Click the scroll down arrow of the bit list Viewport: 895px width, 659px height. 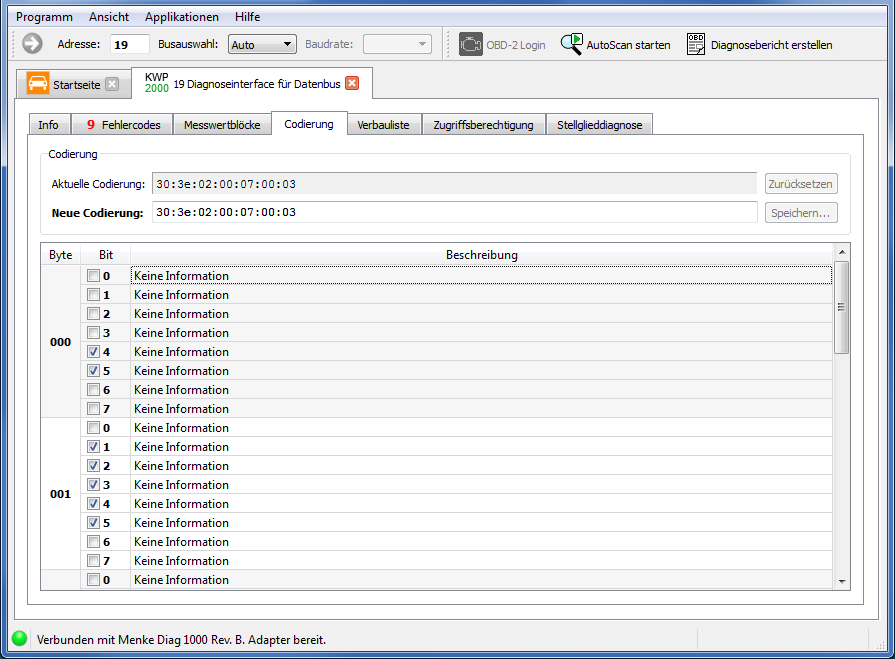[842, 581]
